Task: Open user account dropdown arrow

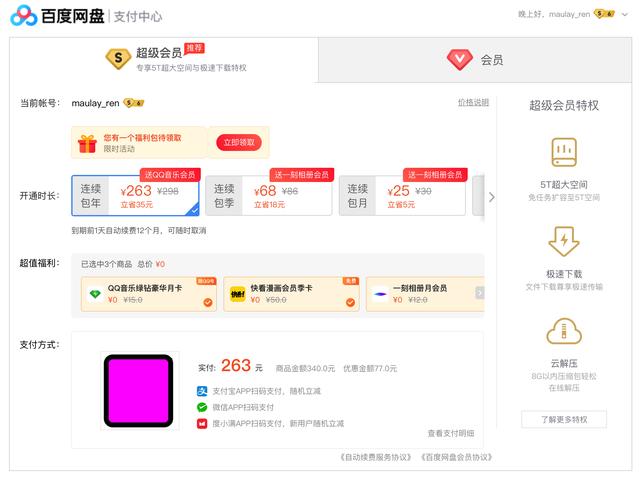Action: pyautogui.click(x=624, y=15)
